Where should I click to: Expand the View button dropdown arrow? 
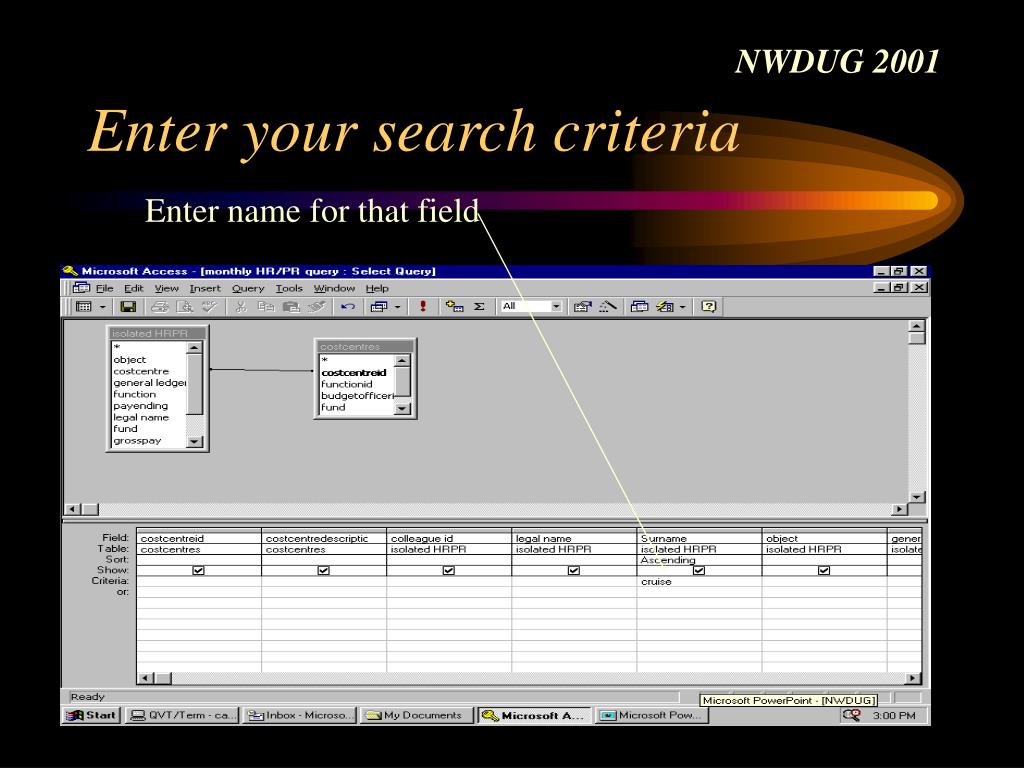[103, 307]
